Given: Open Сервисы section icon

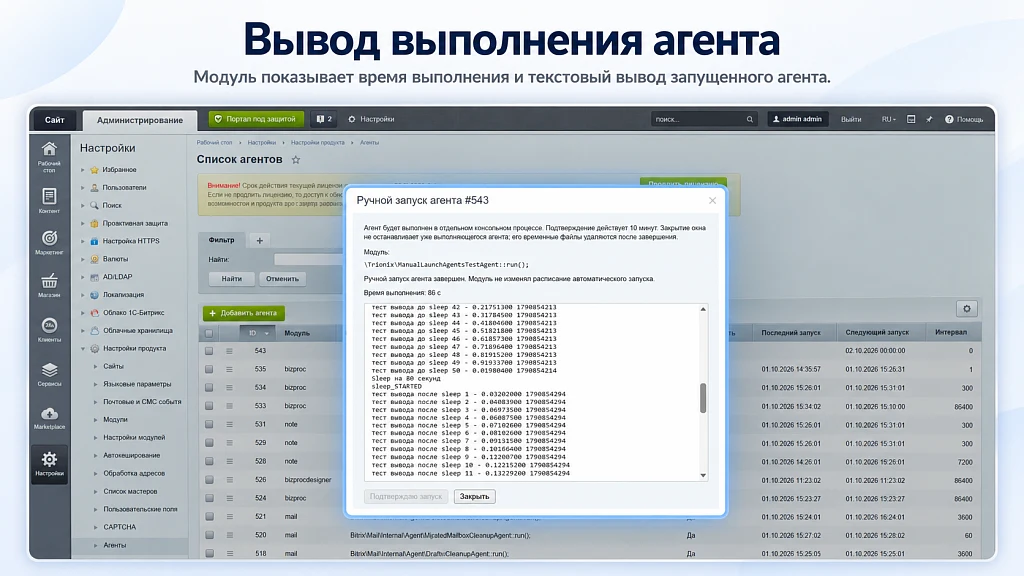Looking at the screenshot, I should (49, 374).
